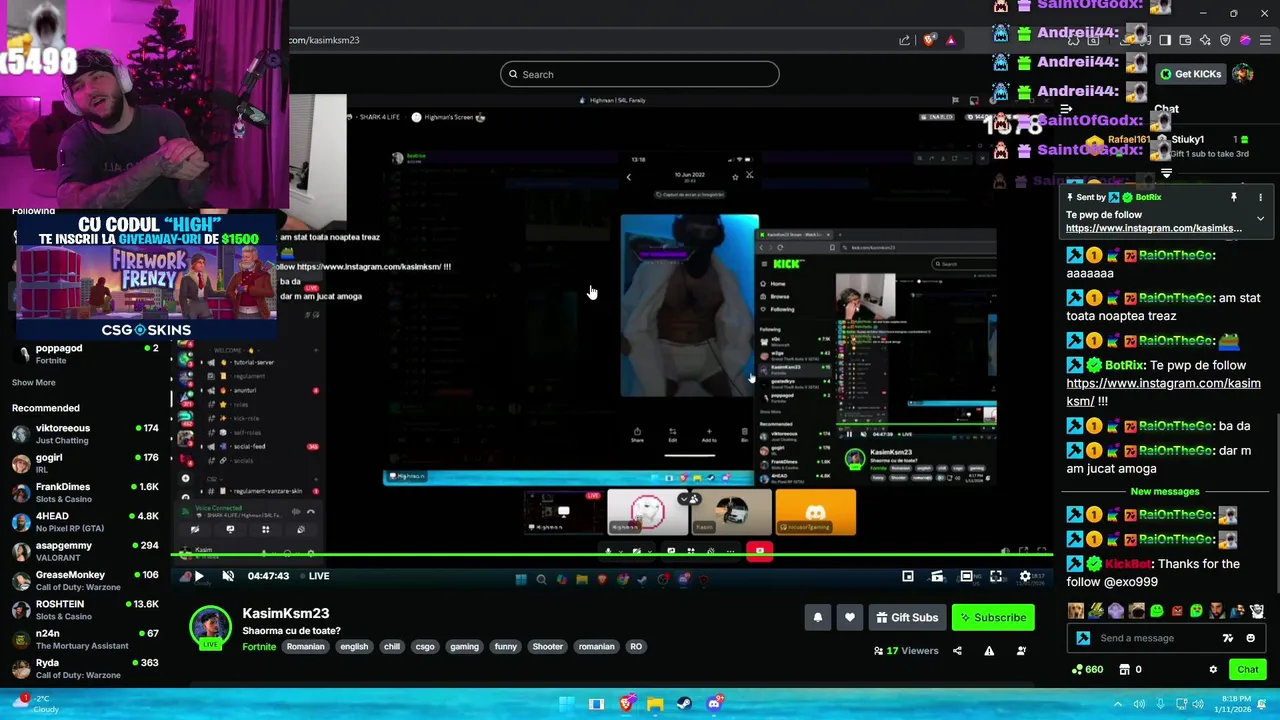Open Brave Leo AI icon
The image size is (1280, 720).
click(x=1205, y=40)
